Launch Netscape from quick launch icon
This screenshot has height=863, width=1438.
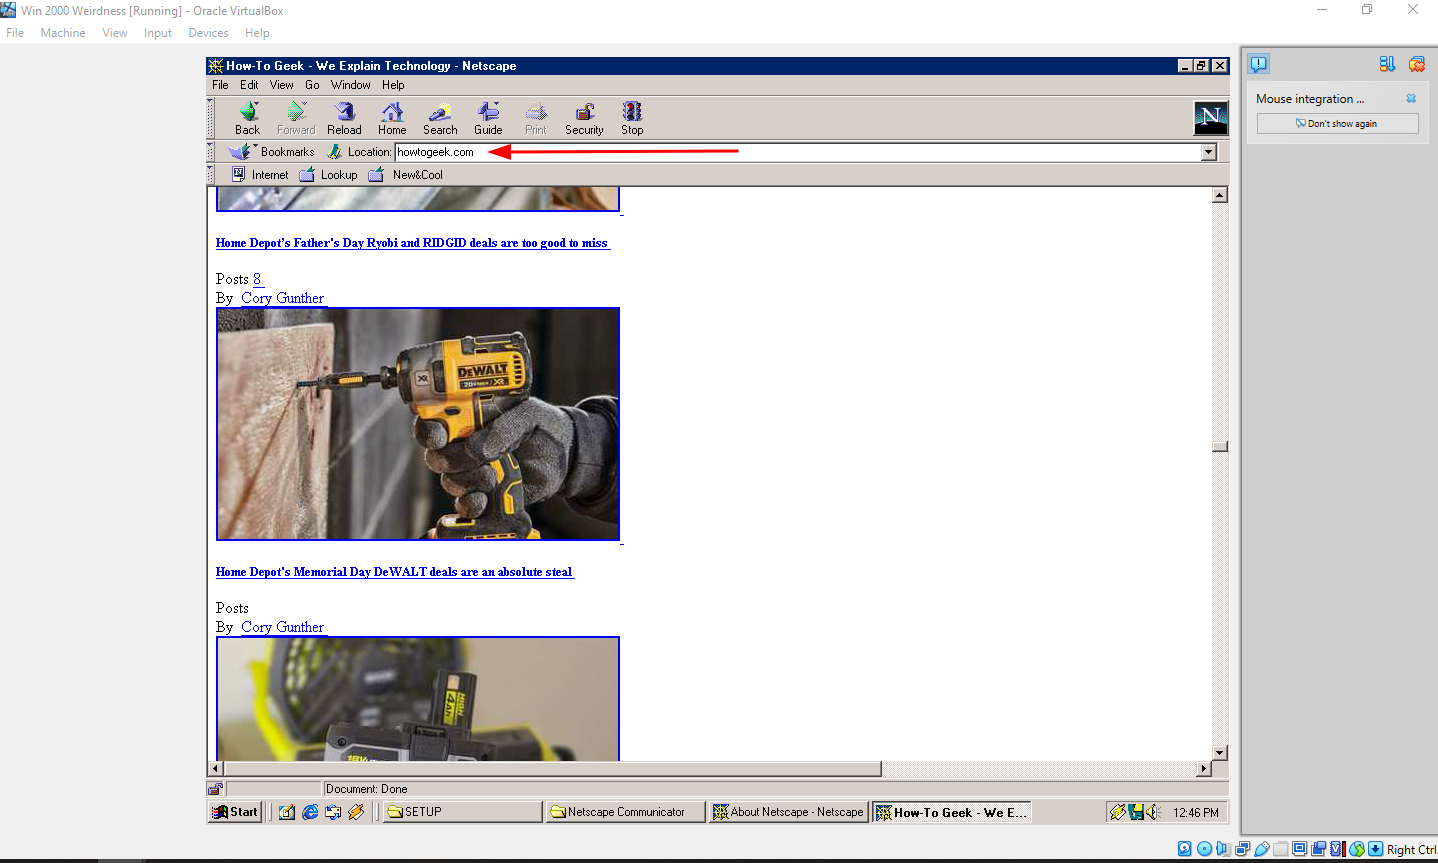pos(356,812)
